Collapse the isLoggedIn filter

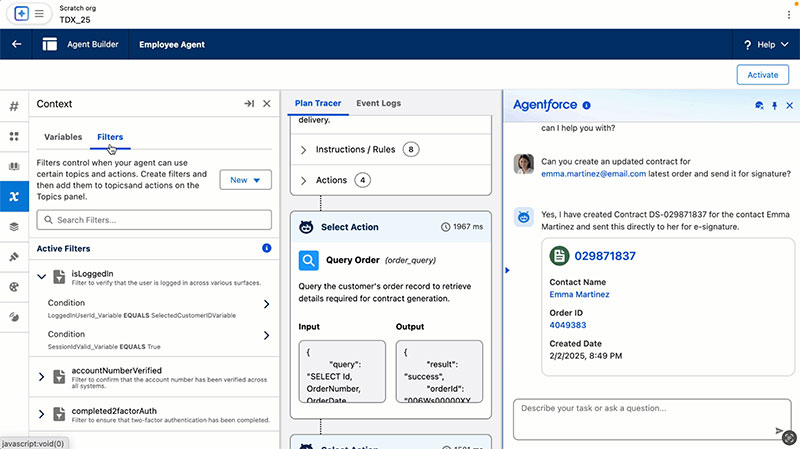pos(42,275)
